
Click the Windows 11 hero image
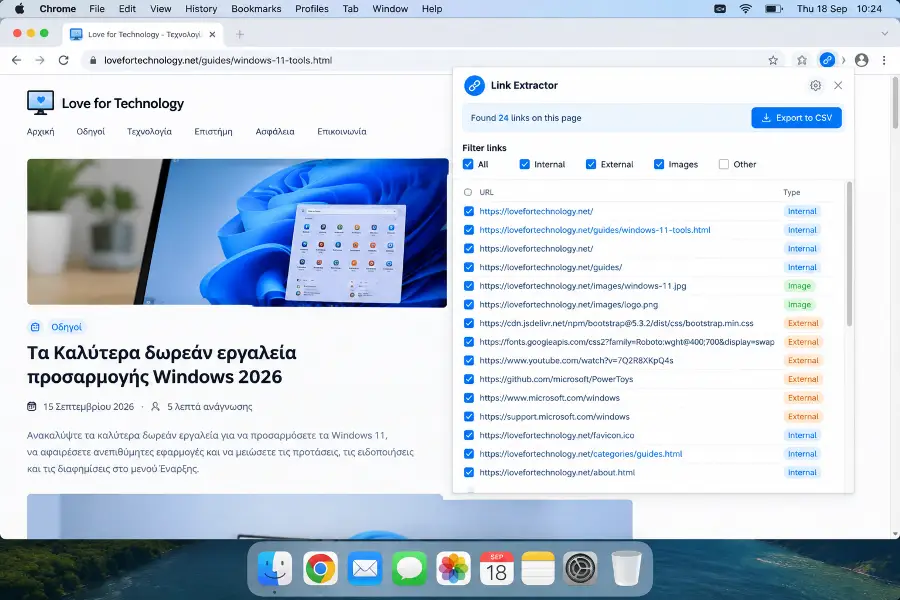tap(238, 233)
